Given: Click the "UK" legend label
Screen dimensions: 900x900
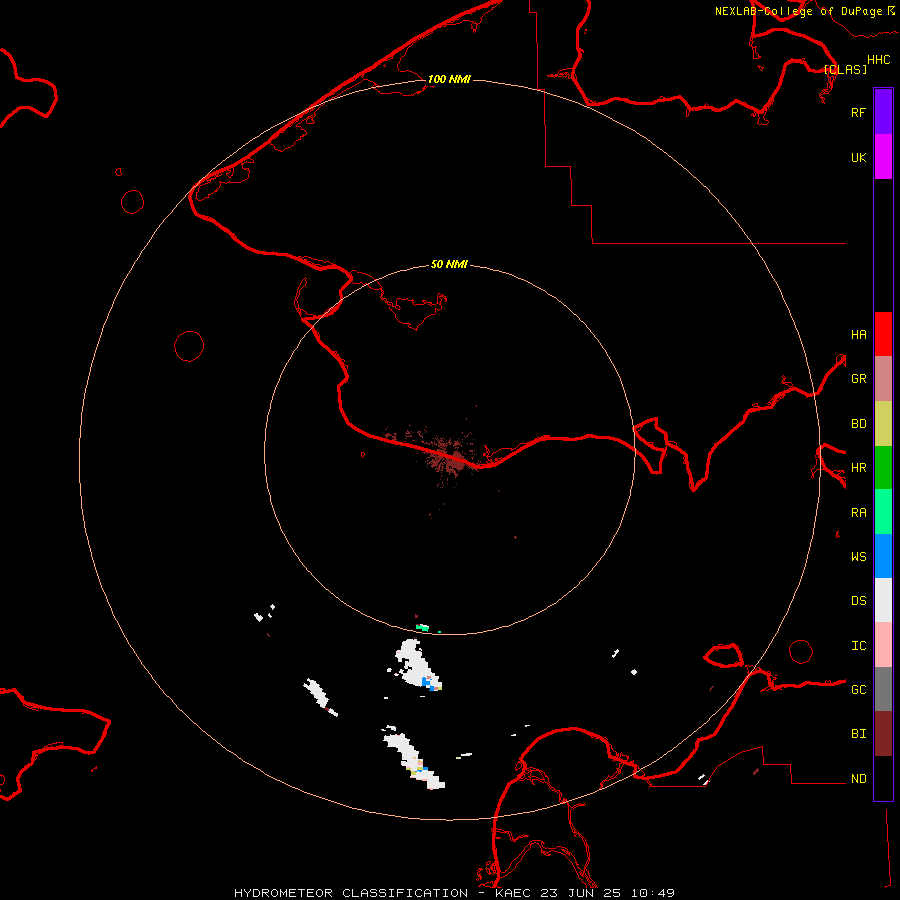Looking at the screenshot, I should [858, 157].
